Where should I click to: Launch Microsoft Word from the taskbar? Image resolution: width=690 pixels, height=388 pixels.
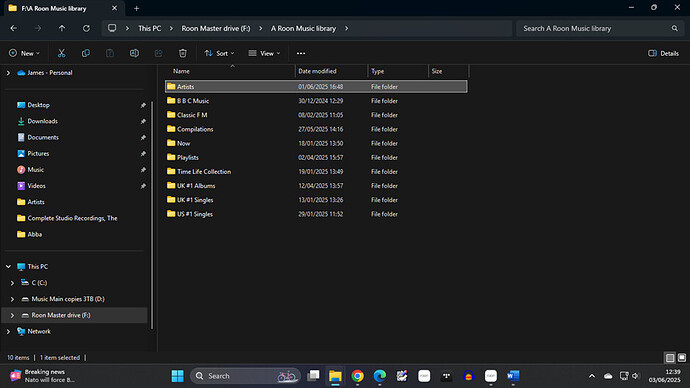pyautogui.click(x=513, y=376)
